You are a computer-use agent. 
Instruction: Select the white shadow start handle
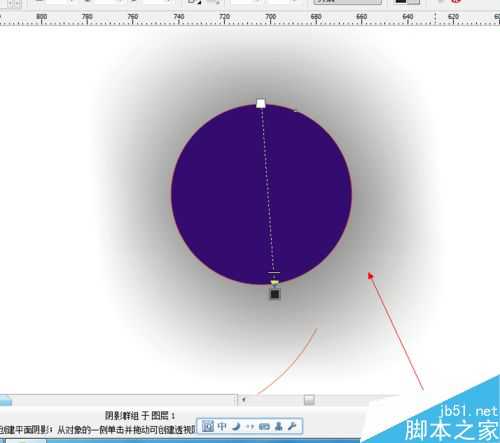tap(261, 103)
